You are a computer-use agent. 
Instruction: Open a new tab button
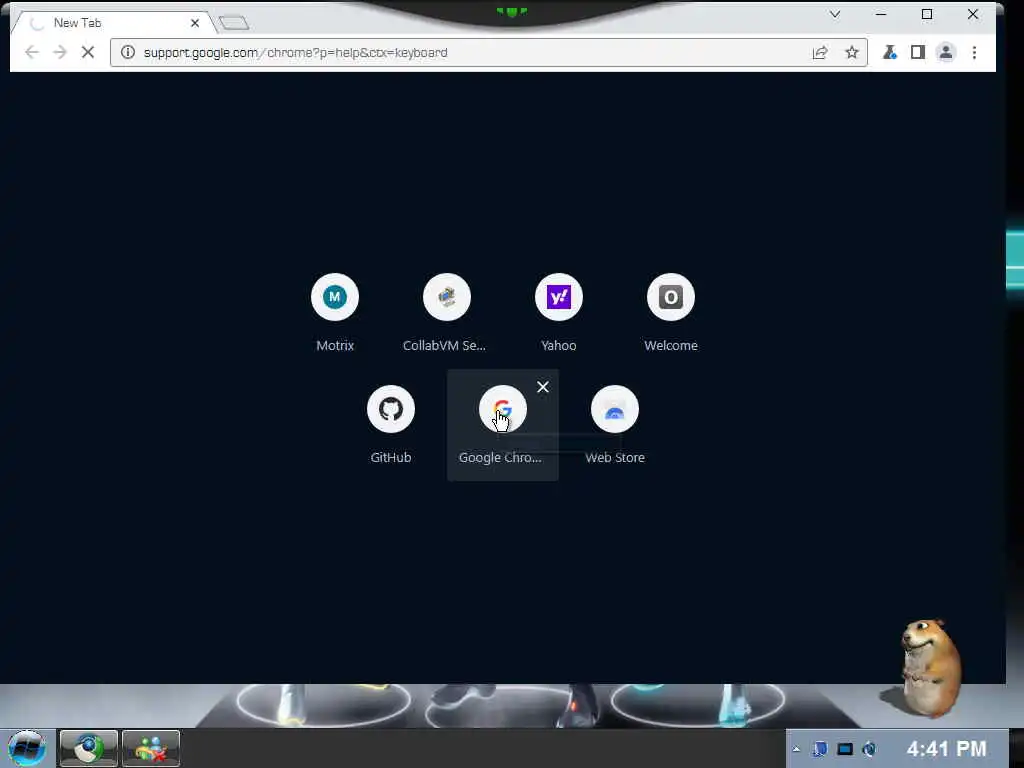point(233,23)
